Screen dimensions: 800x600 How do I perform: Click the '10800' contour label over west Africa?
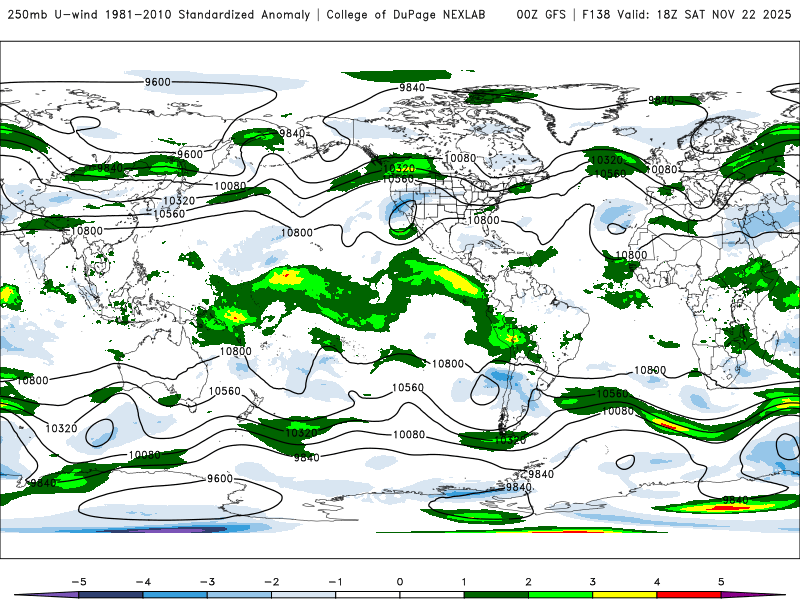(x=631, y=255)
